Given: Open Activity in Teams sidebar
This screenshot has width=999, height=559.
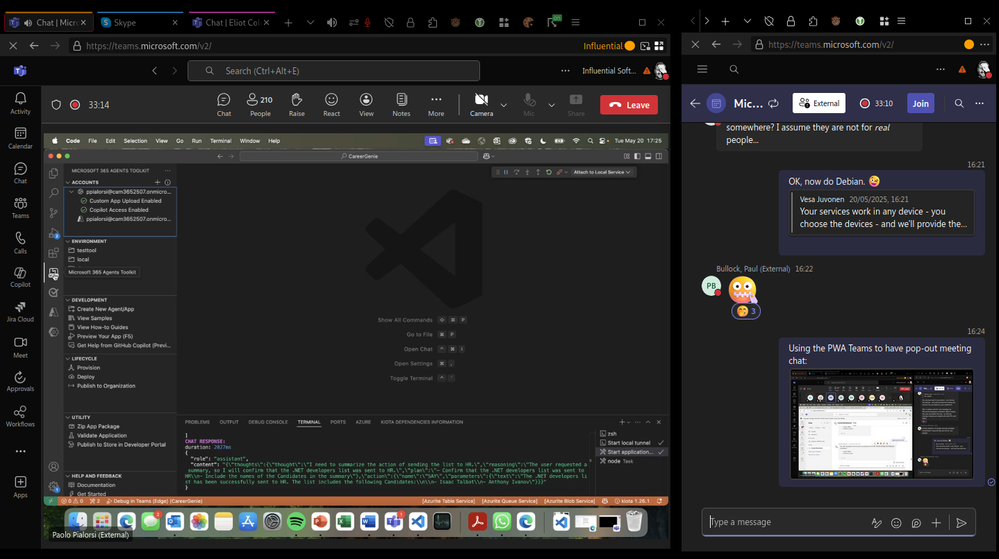Looking at the screenshot, I should (x=20, y=103).
